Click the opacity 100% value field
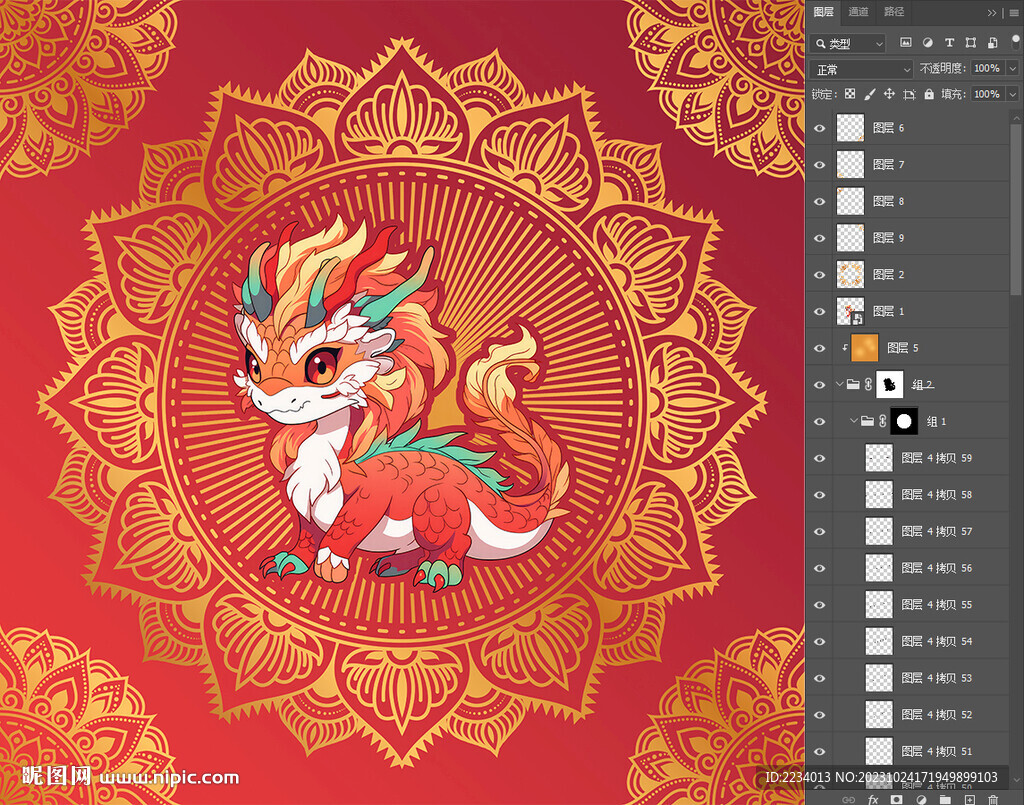1024x805 pixels. 988,68
